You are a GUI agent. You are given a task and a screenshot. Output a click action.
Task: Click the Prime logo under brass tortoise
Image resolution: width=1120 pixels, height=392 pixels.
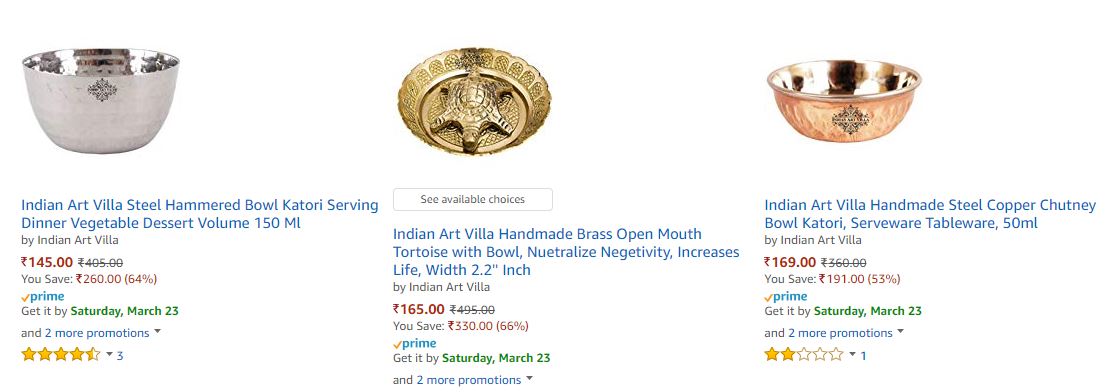pyautogui.click(x=414, y=343)
